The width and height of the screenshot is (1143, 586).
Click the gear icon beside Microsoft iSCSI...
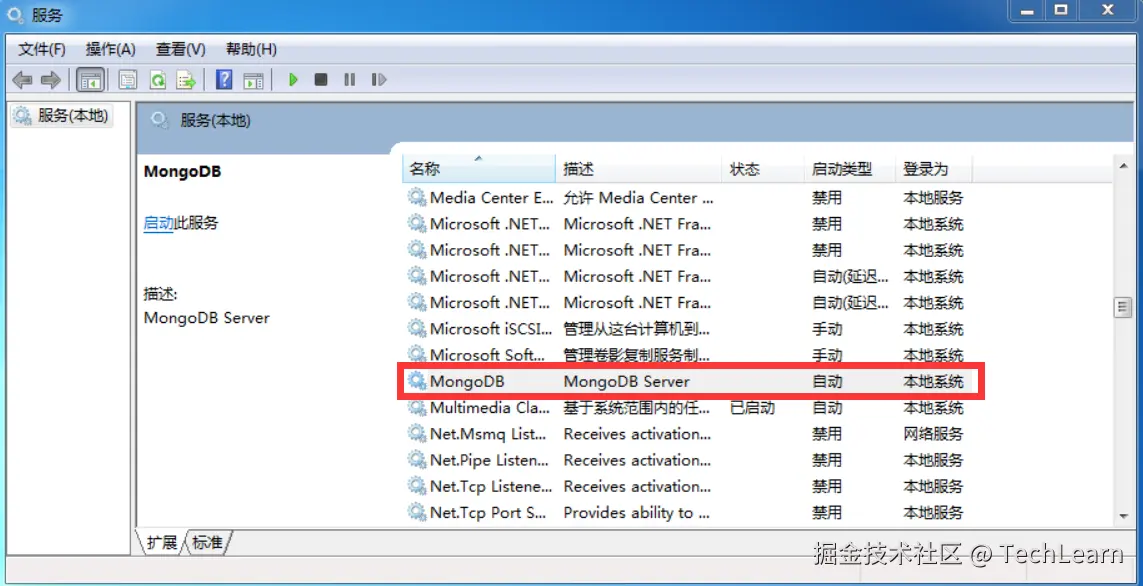coord(417,329)
